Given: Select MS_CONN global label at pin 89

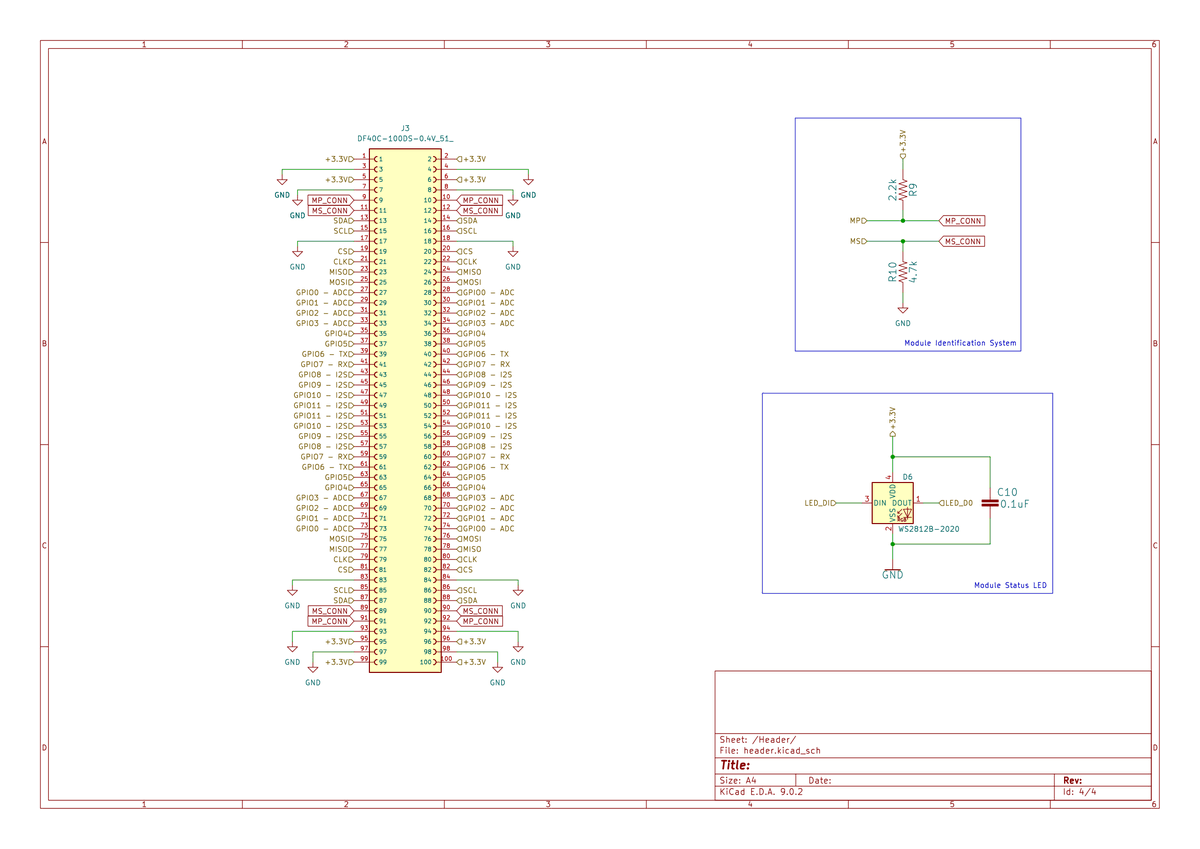Looking at the screenshot, I should pos(330,611).
